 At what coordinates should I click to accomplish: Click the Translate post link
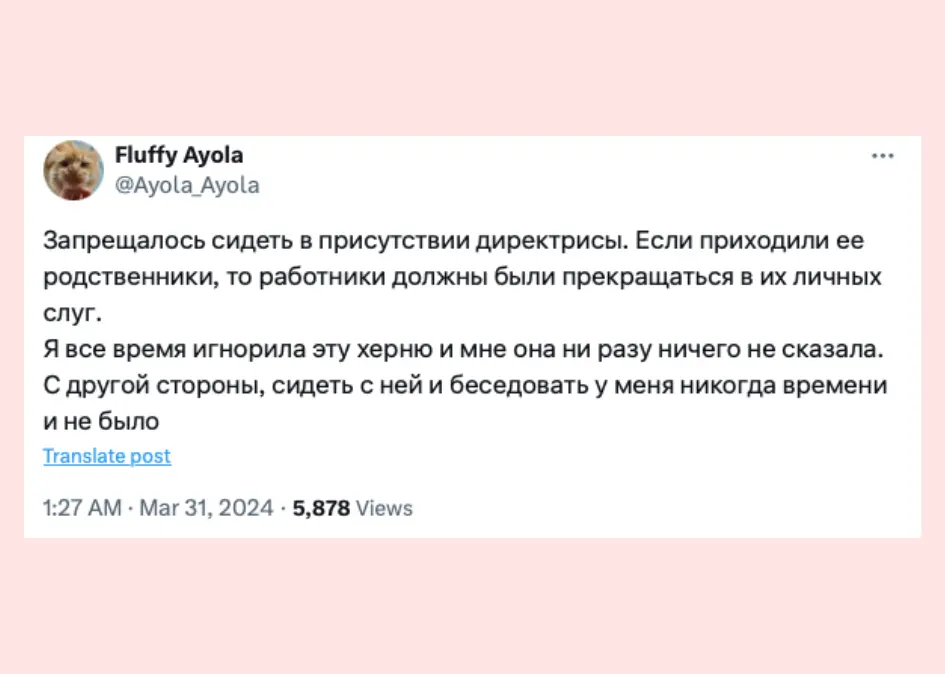[107, 456]
